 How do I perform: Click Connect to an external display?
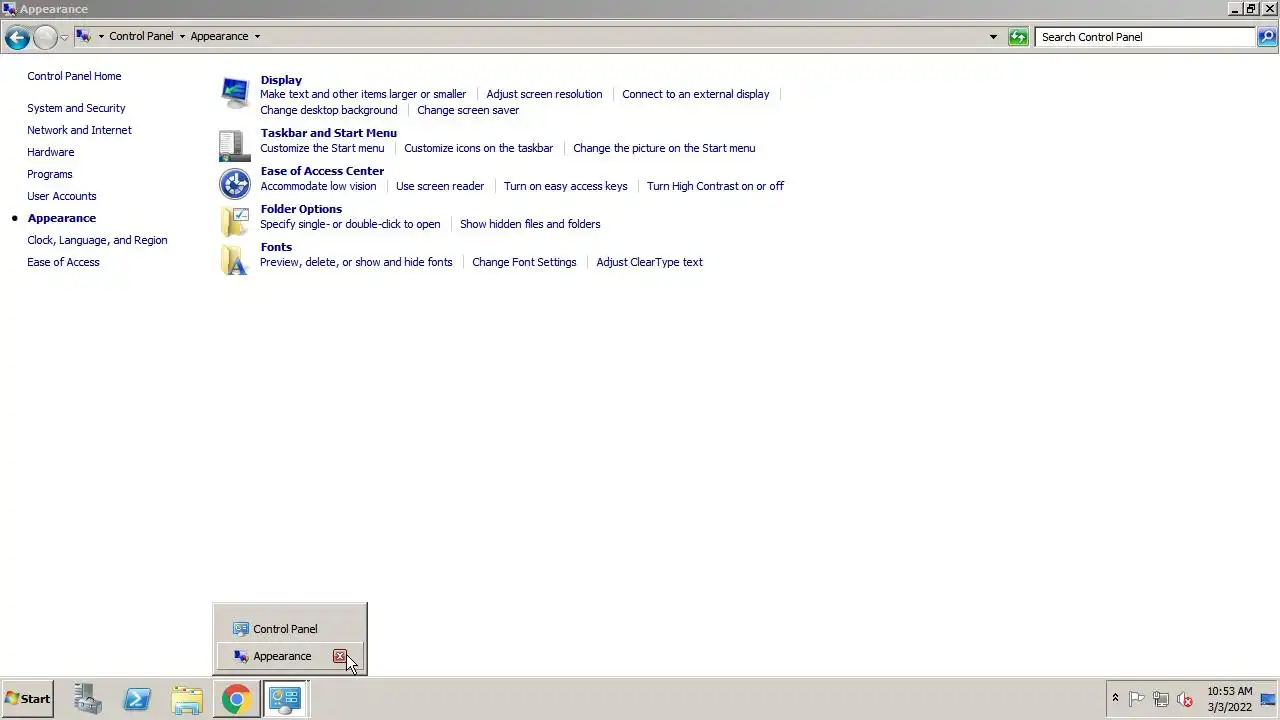(x=696, y=94)
